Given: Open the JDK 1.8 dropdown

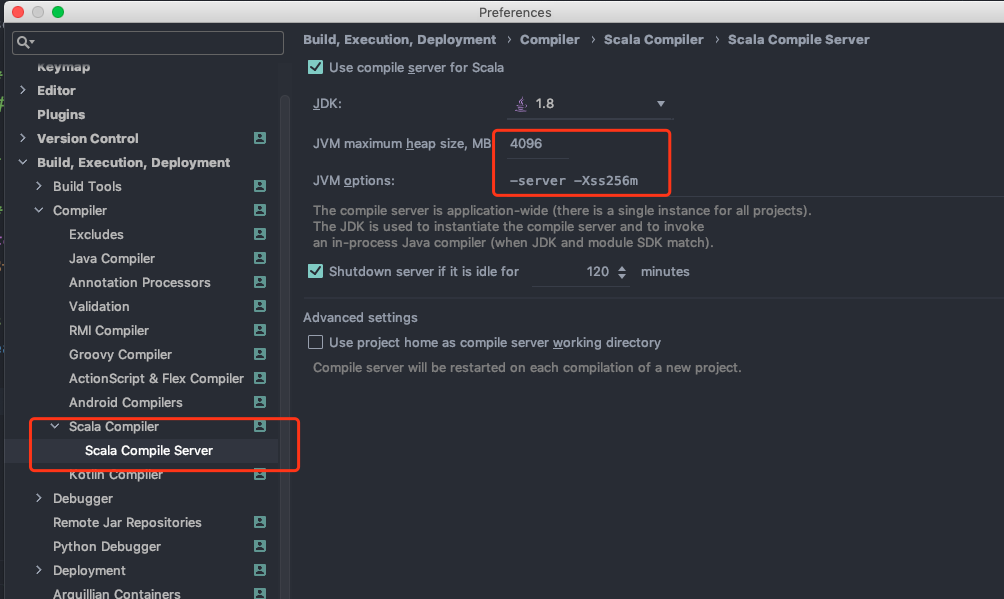Looking at the screenshot, I should coord(590,104).
